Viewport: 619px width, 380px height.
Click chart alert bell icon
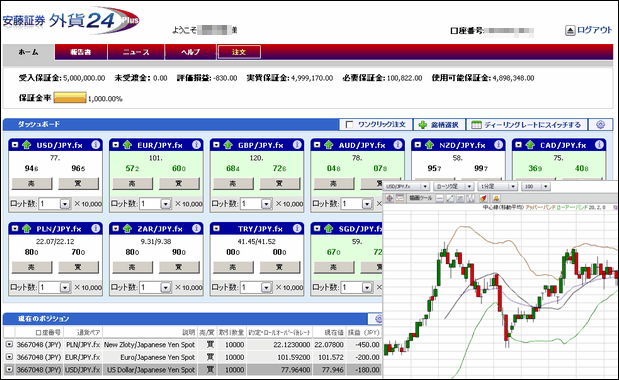click(496, 198)
